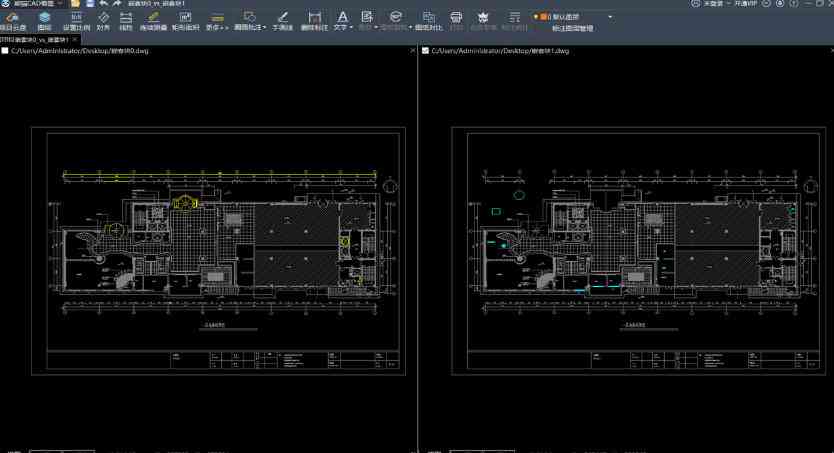The width and height of the screenshot is (834, 453).
Task: Select the freehand line (手画线) tool
Action: 282,21
